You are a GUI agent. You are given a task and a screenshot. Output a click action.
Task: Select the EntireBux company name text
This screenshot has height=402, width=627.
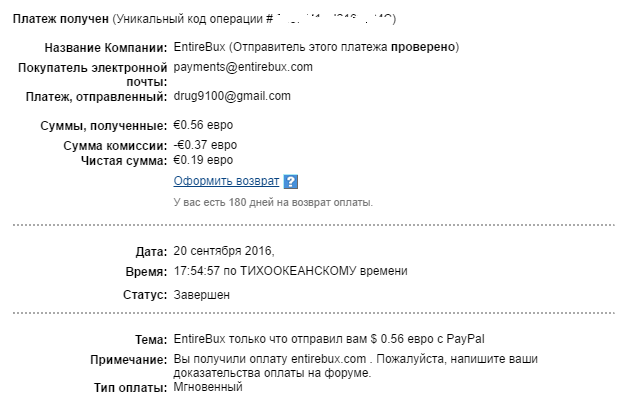click(x=199, y=47)
